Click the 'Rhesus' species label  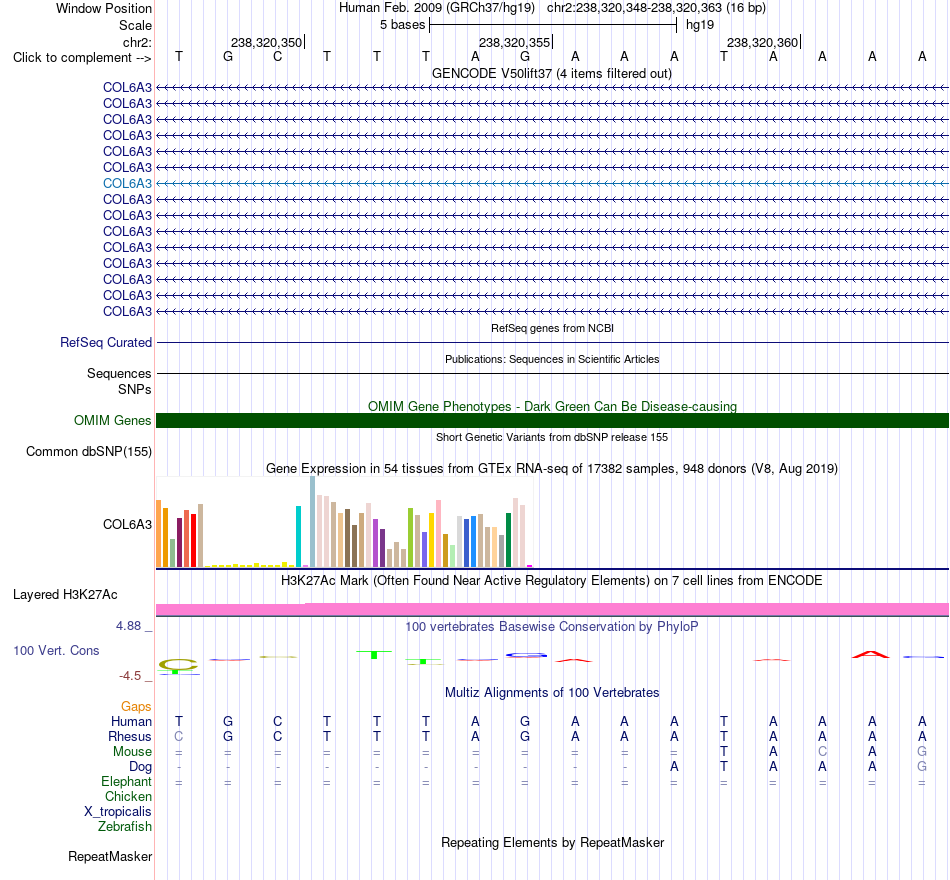point(130,736)
